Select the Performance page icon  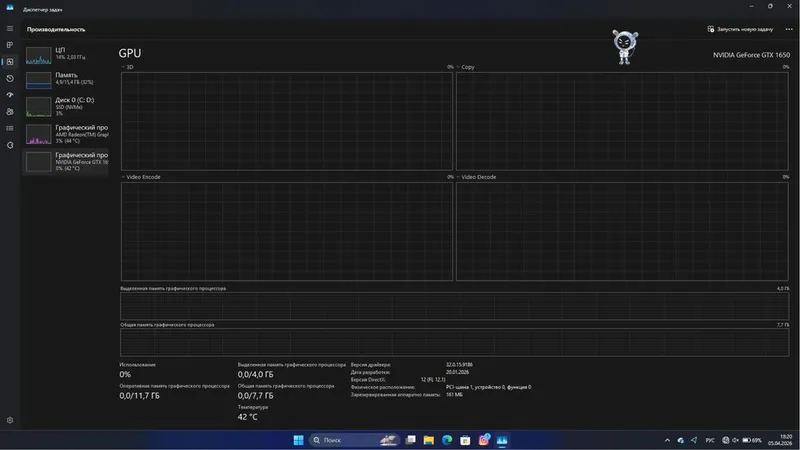pos(10,62)
